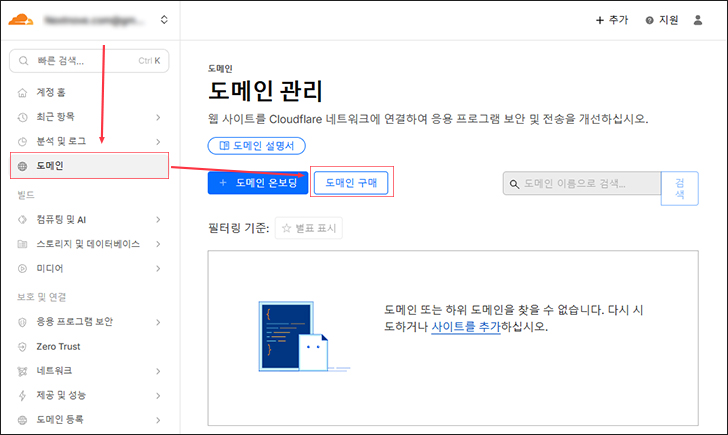Click the 보호 및 연결 section label
The image size is (728, 435).
pyautogui.click(x=42, y=297)
